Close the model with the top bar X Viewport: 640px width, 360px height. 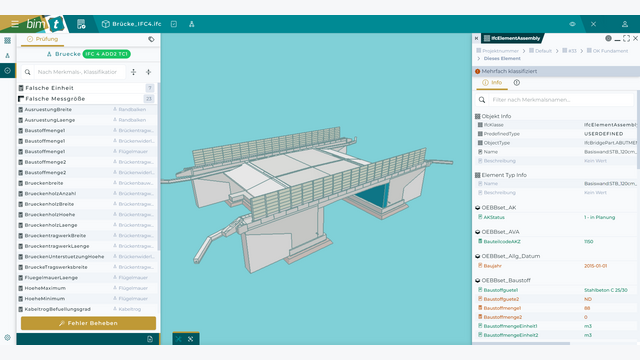(593, 24)
